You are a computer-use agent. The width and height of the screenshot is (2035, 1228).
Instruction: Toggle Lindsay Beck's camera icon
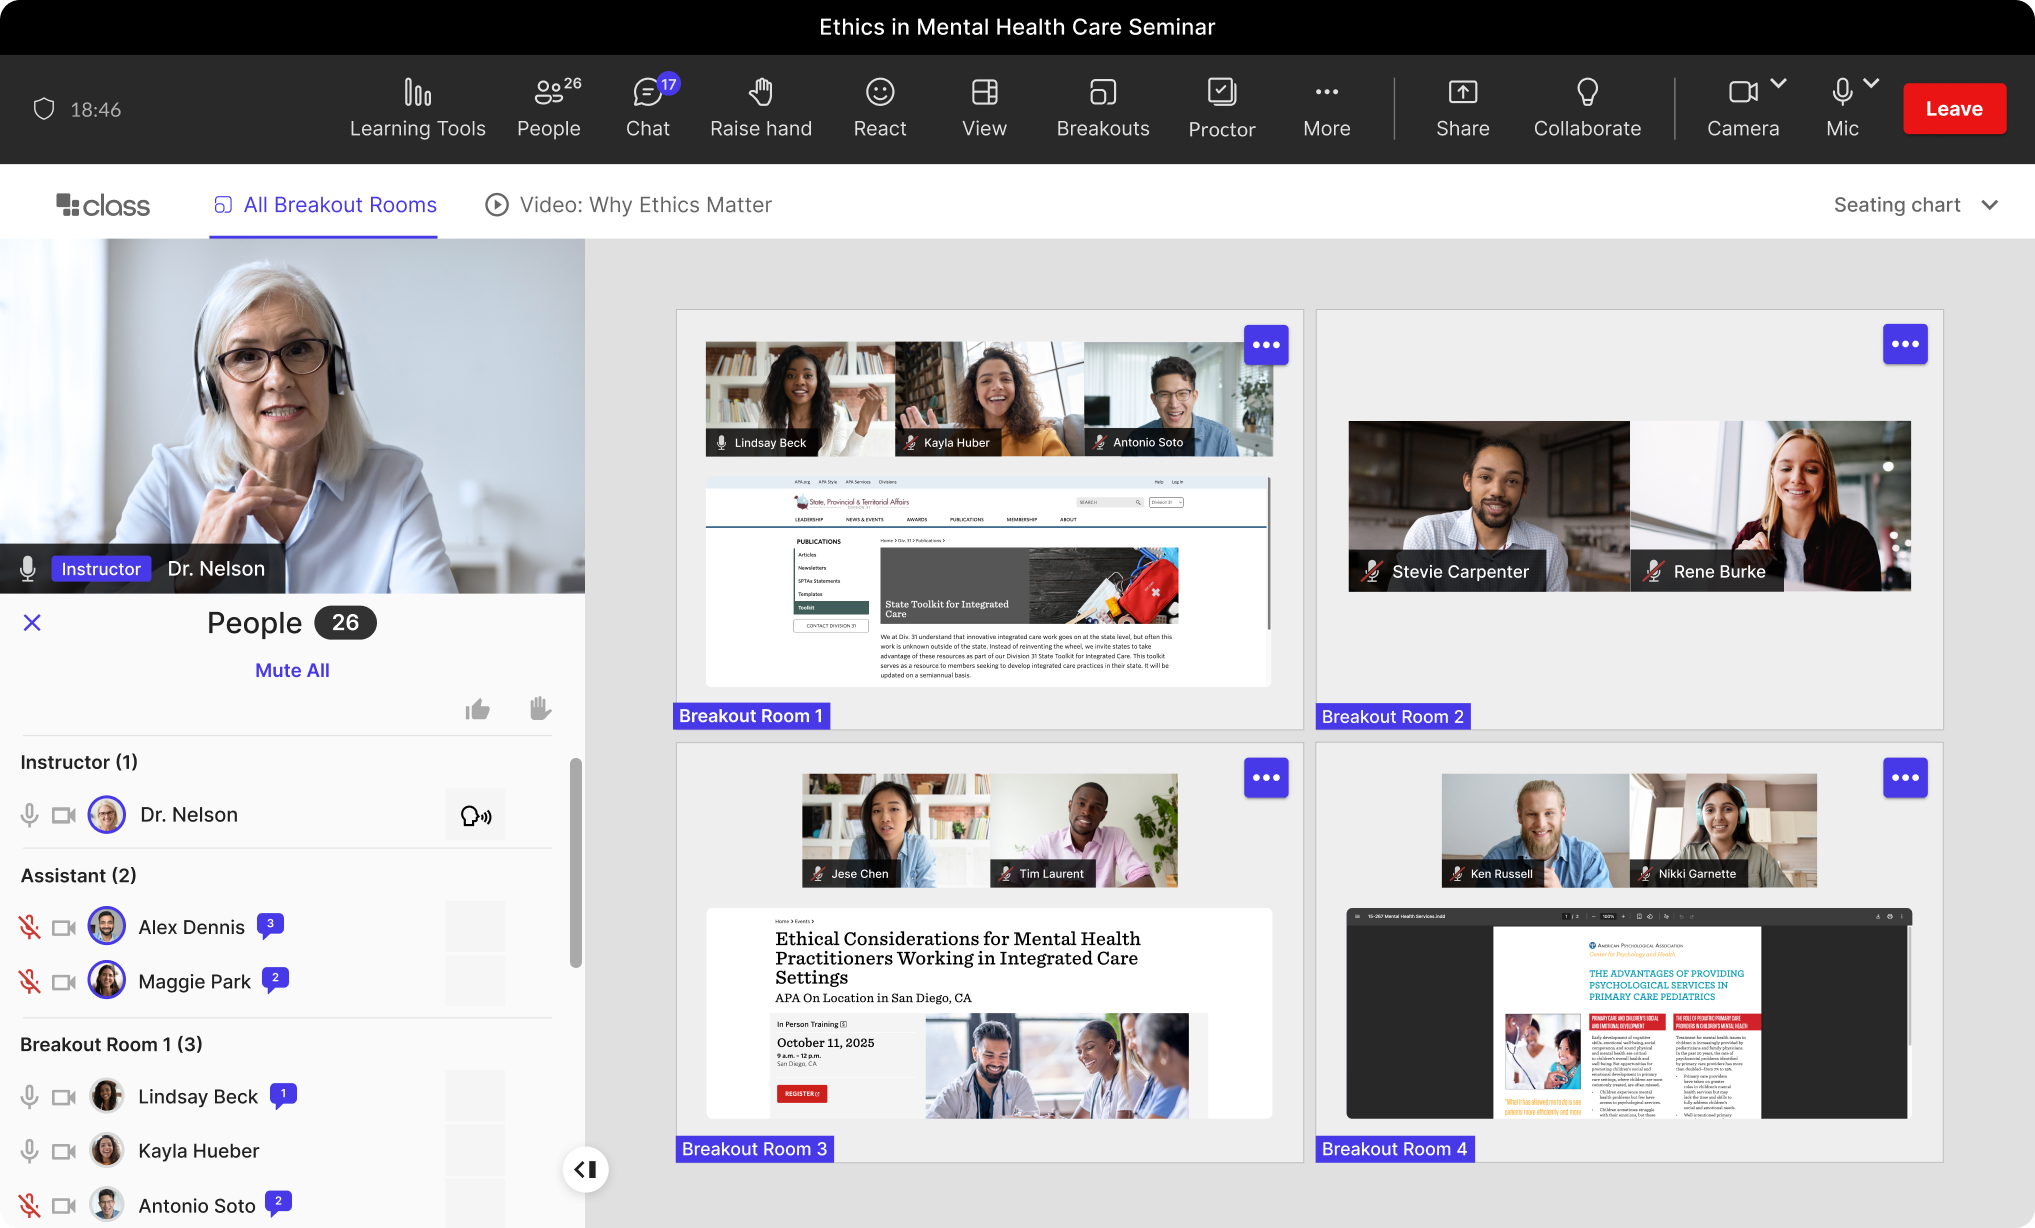pyautogui.click(x=64, y=1097)
